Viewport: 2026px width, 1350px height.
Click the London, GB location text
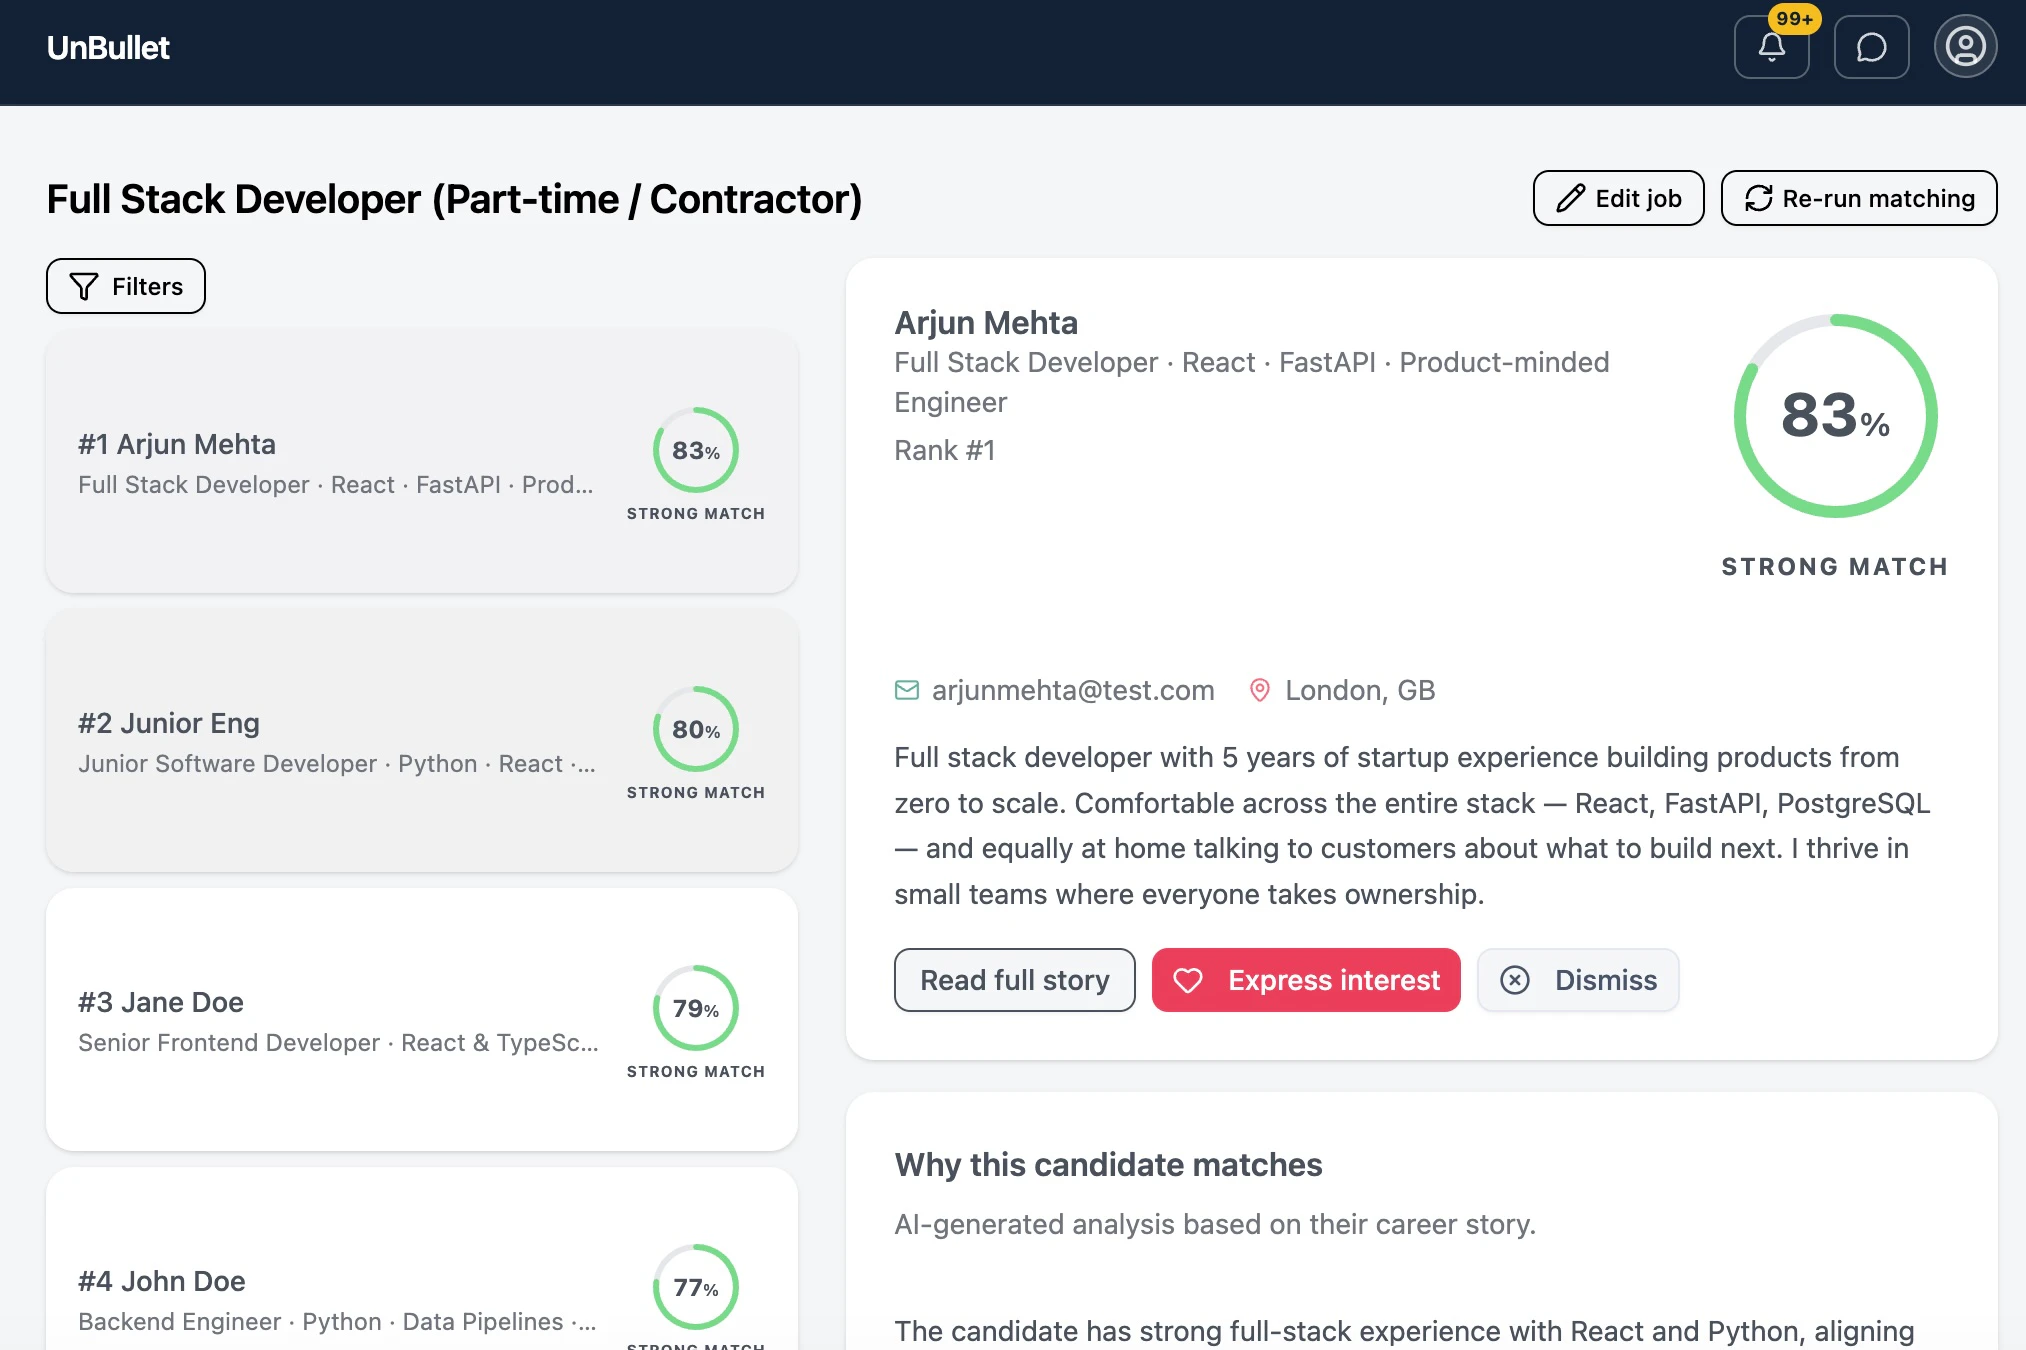tap(1360, 690)
